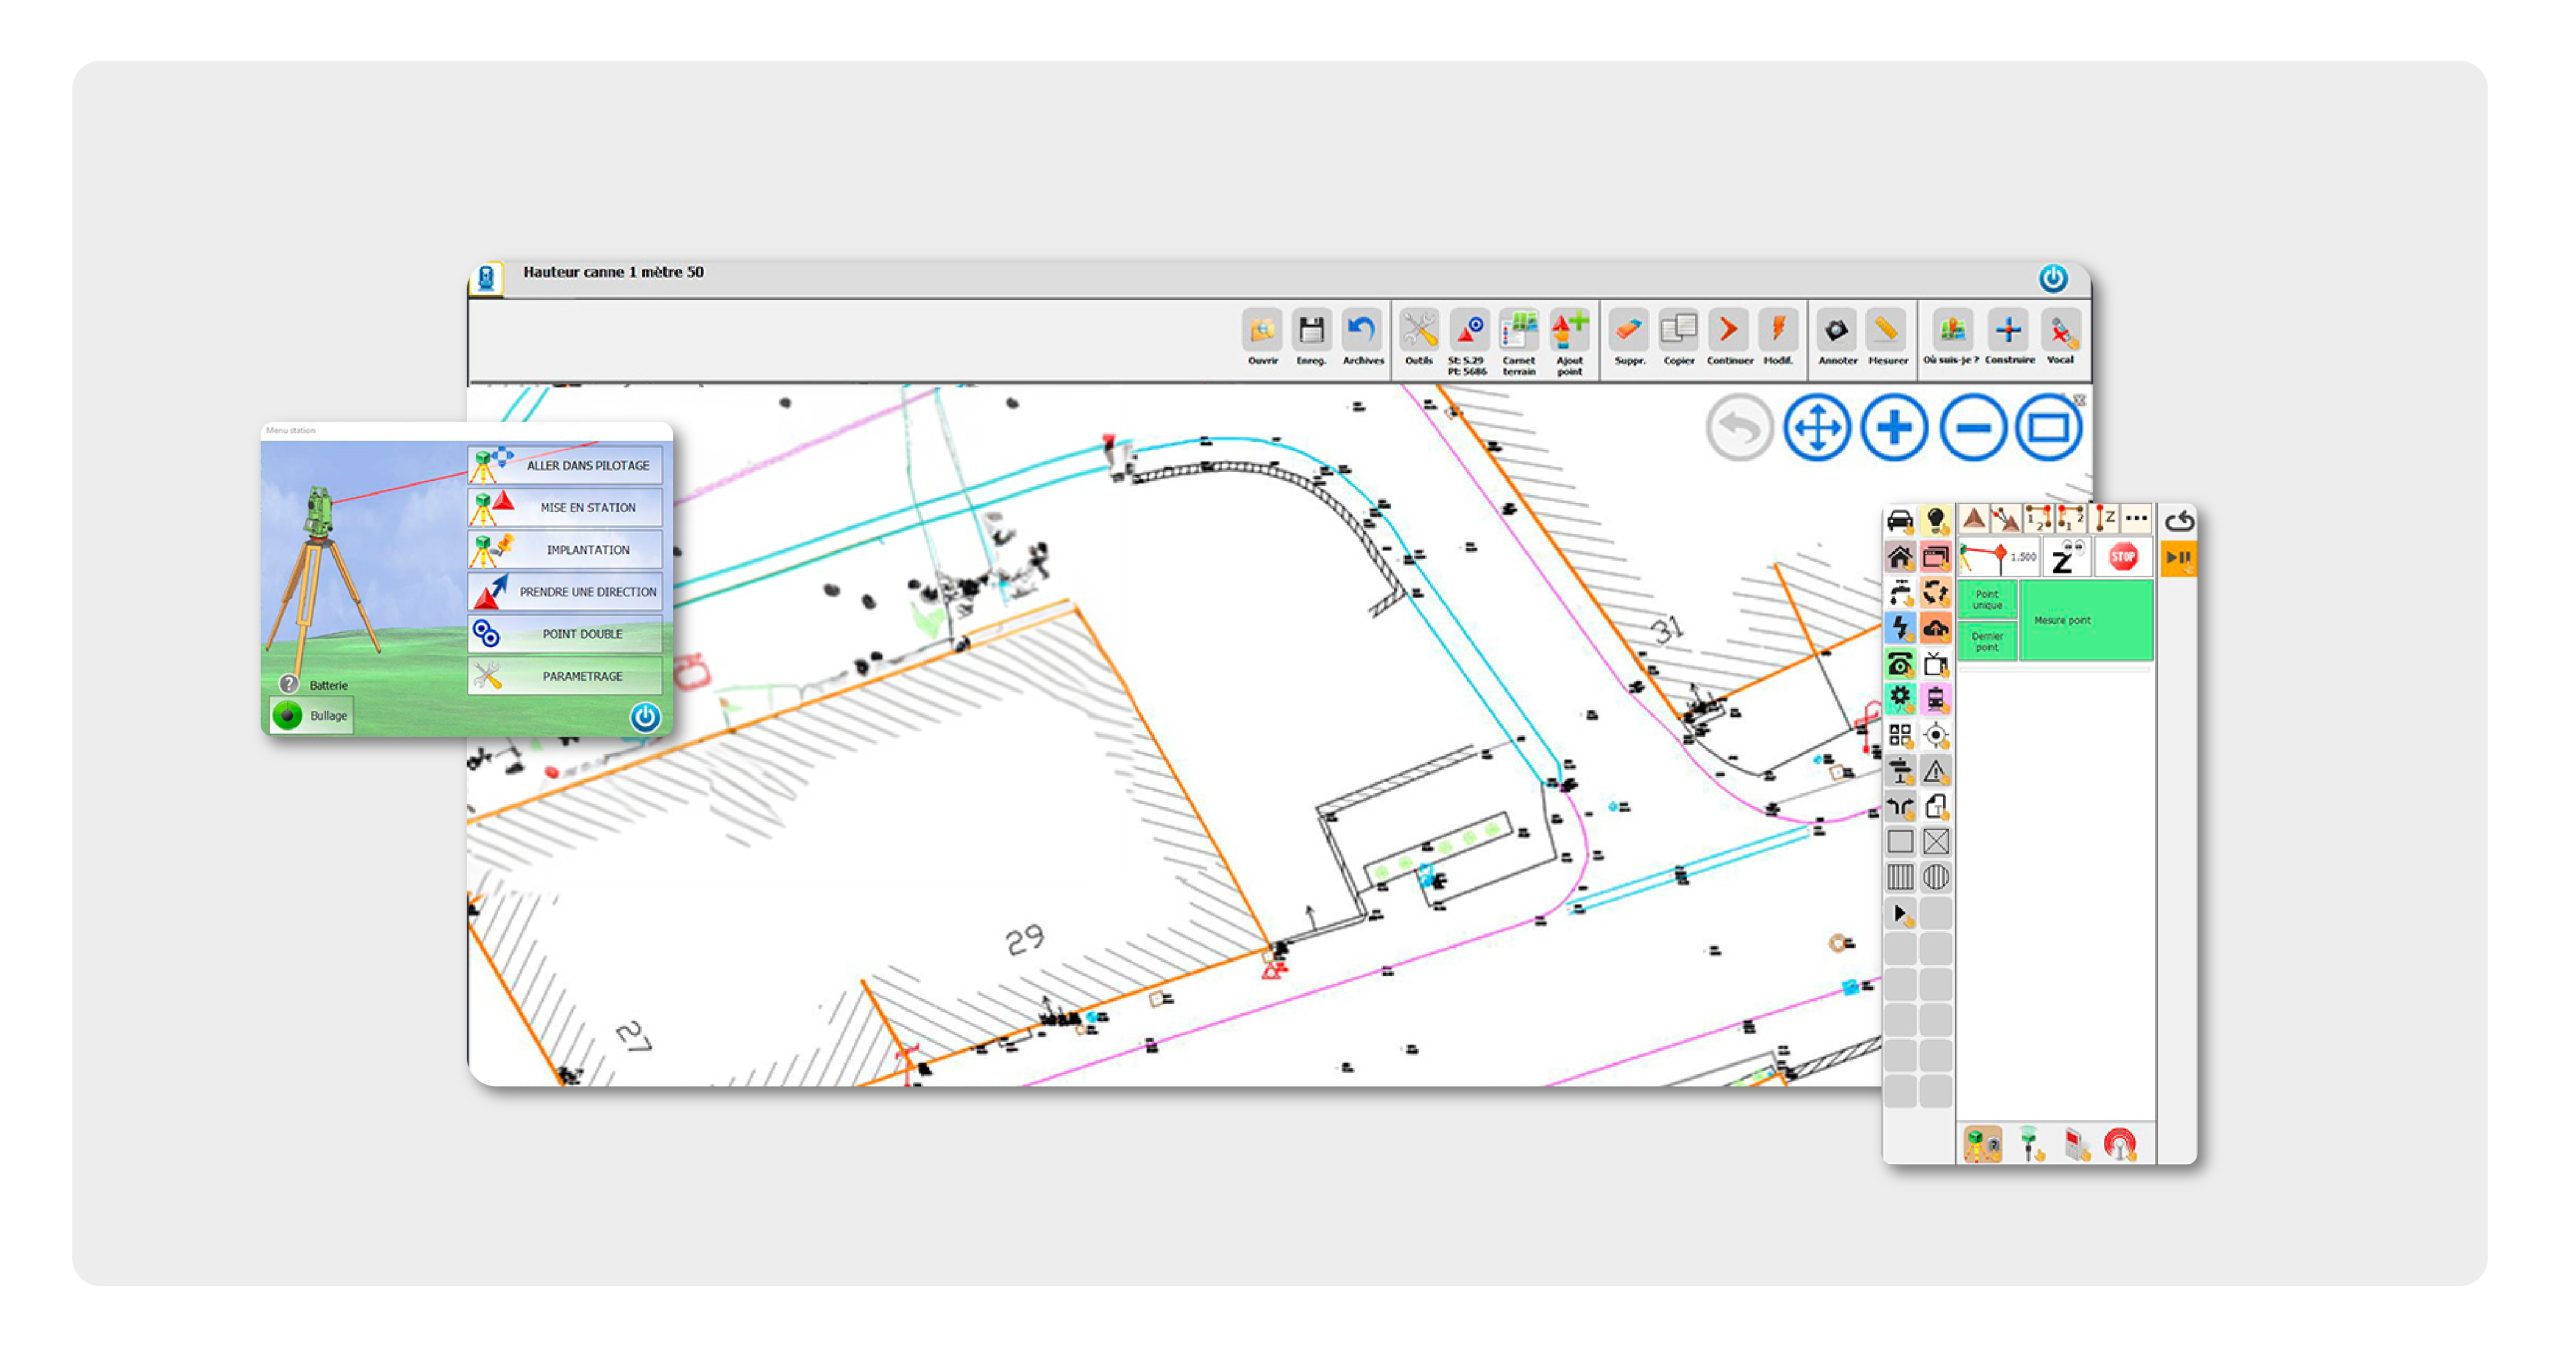Click the Où suis-je map icon
This screenshot has width=2560, height=1347.
tap(1951, 331)
